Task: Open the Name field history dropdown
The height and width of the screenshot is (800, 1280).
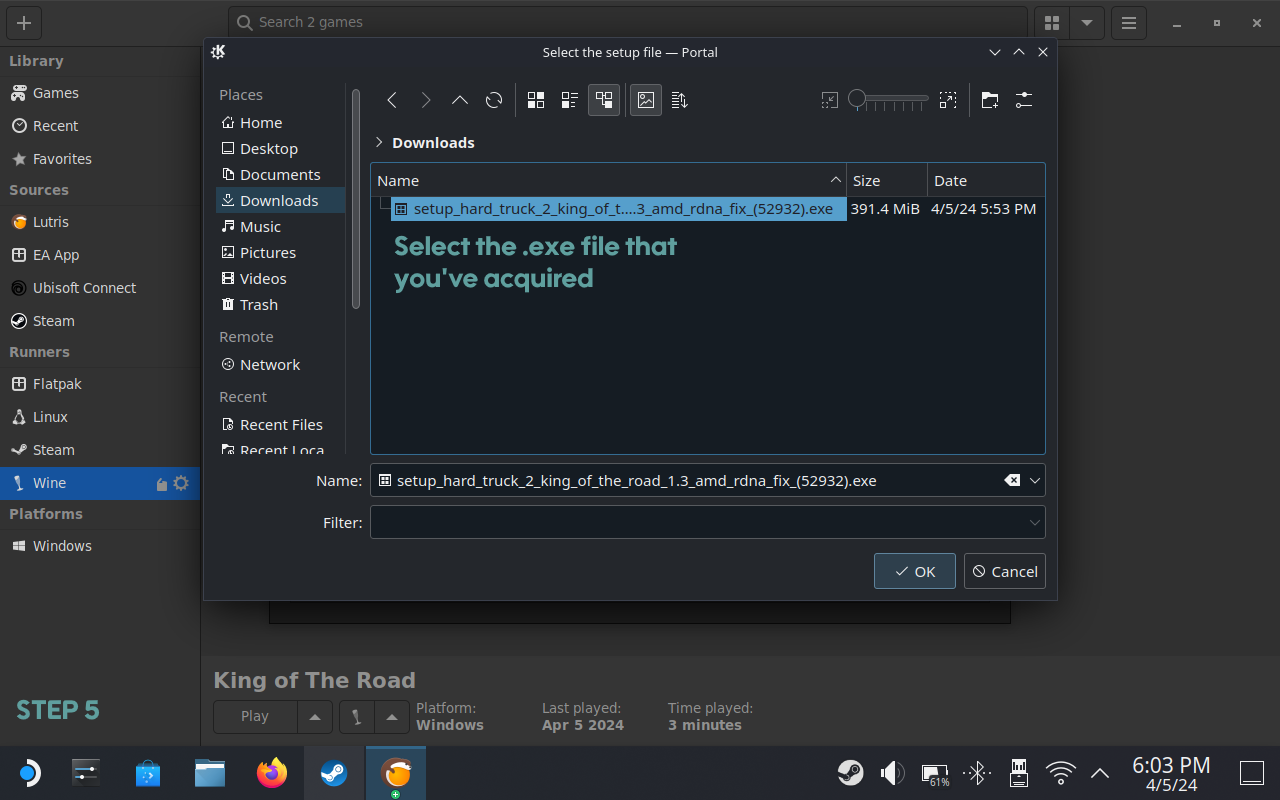Action: [x=1035, y=481]
